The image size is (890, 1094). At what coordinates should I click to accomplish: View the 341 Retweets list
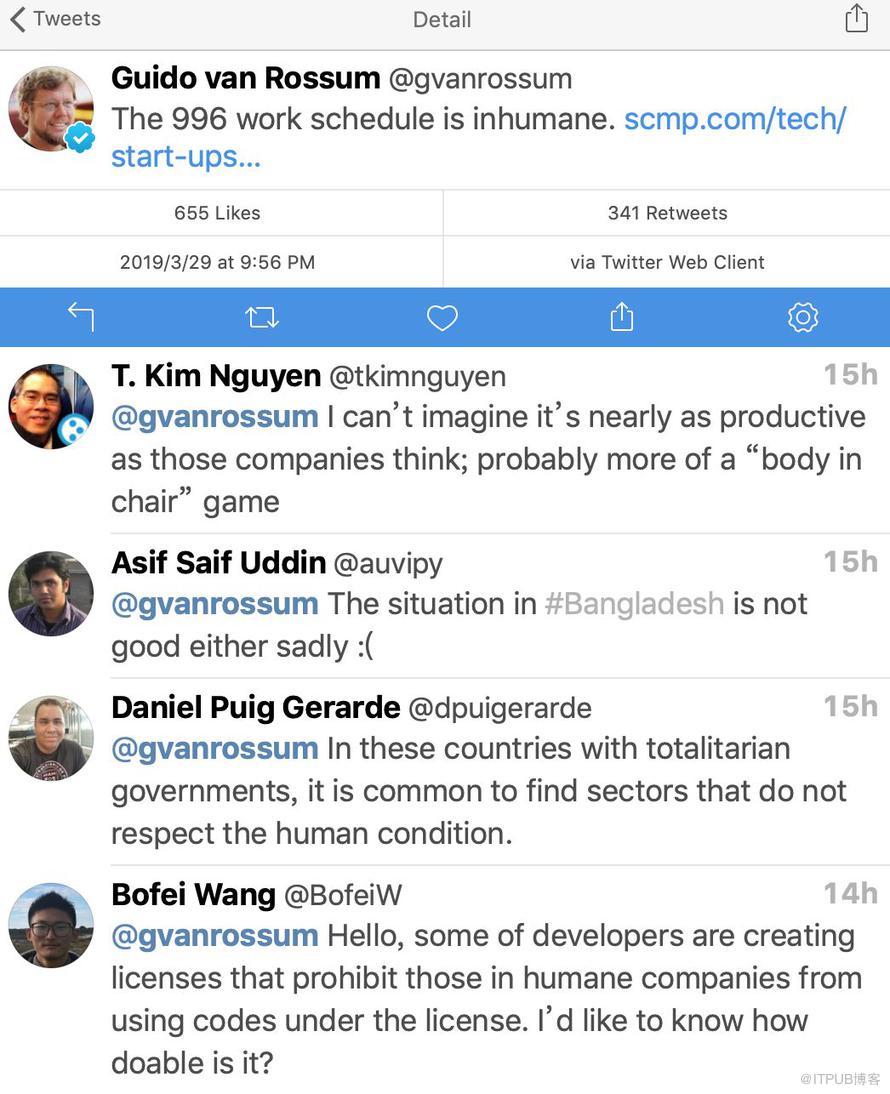(667, 213)
